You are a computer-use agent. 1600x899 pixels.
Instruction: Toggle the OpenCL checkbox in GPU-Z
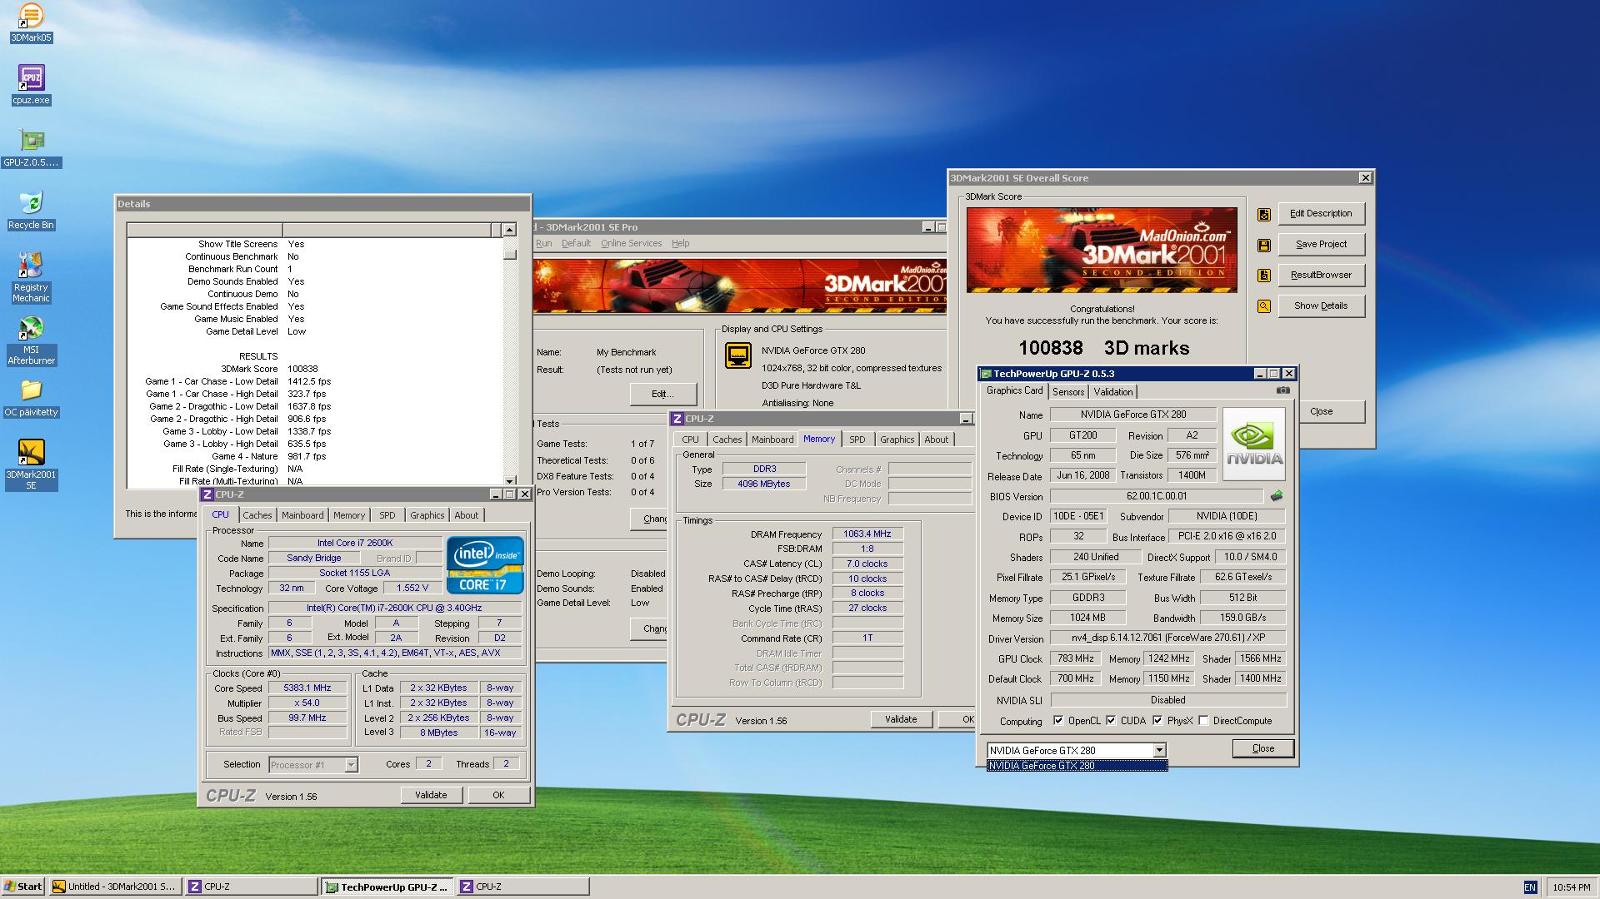[1058, 720]
